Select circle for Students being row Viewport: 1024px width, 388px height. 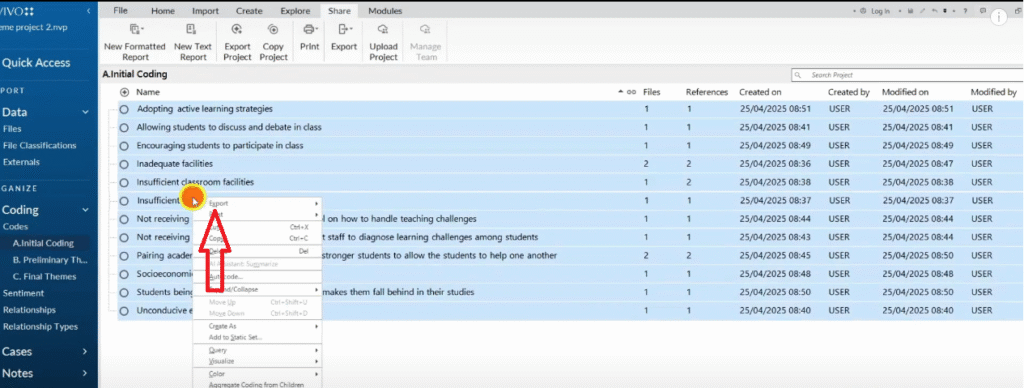click(124, 292)
